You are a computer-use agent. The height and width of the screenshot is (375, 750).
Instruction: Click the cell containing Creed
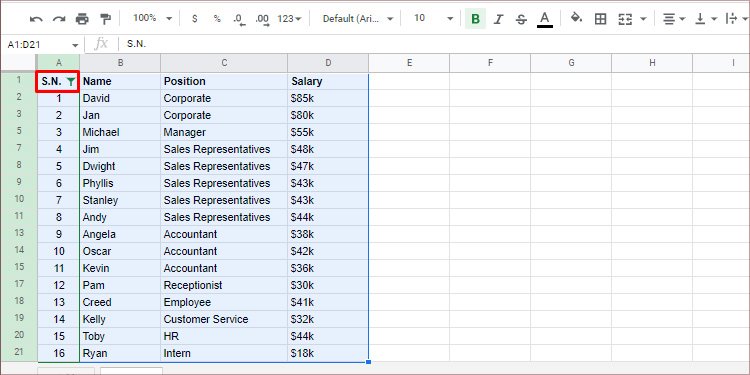(120, 302)
